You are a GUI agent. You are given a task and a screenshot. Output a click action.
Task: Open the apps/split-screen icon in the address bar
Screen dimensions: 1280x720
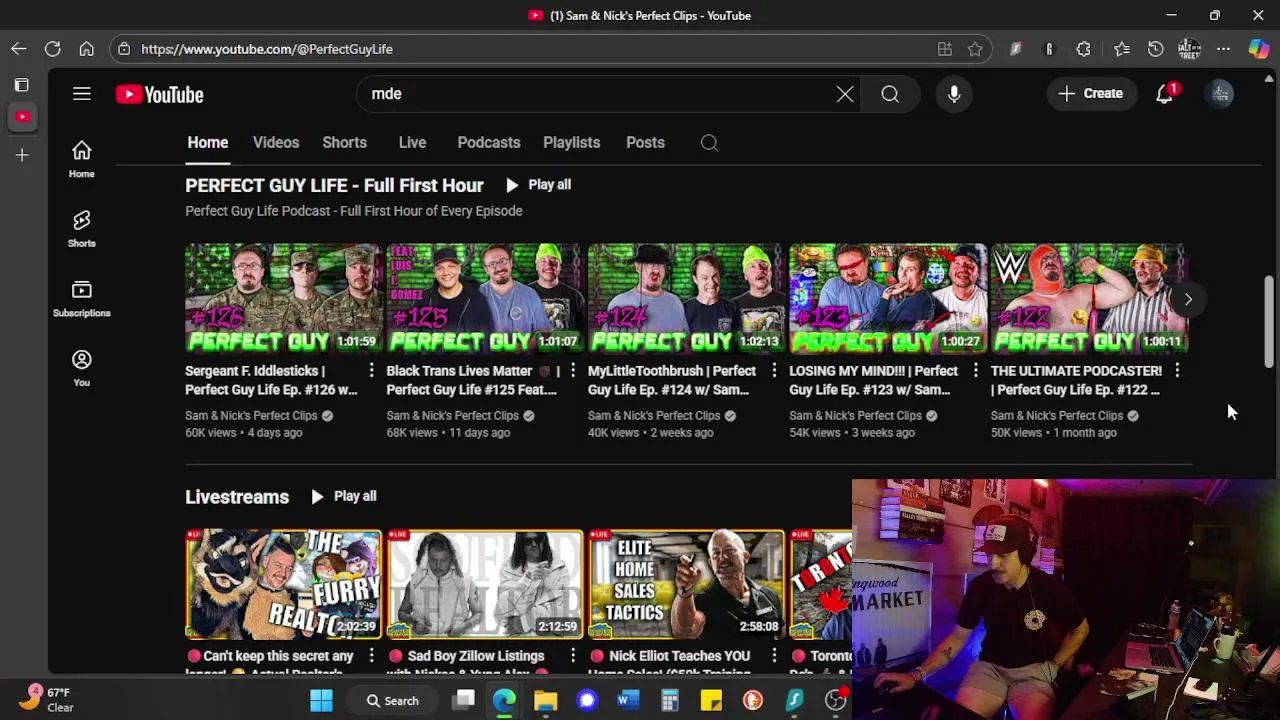click(945, 49)
